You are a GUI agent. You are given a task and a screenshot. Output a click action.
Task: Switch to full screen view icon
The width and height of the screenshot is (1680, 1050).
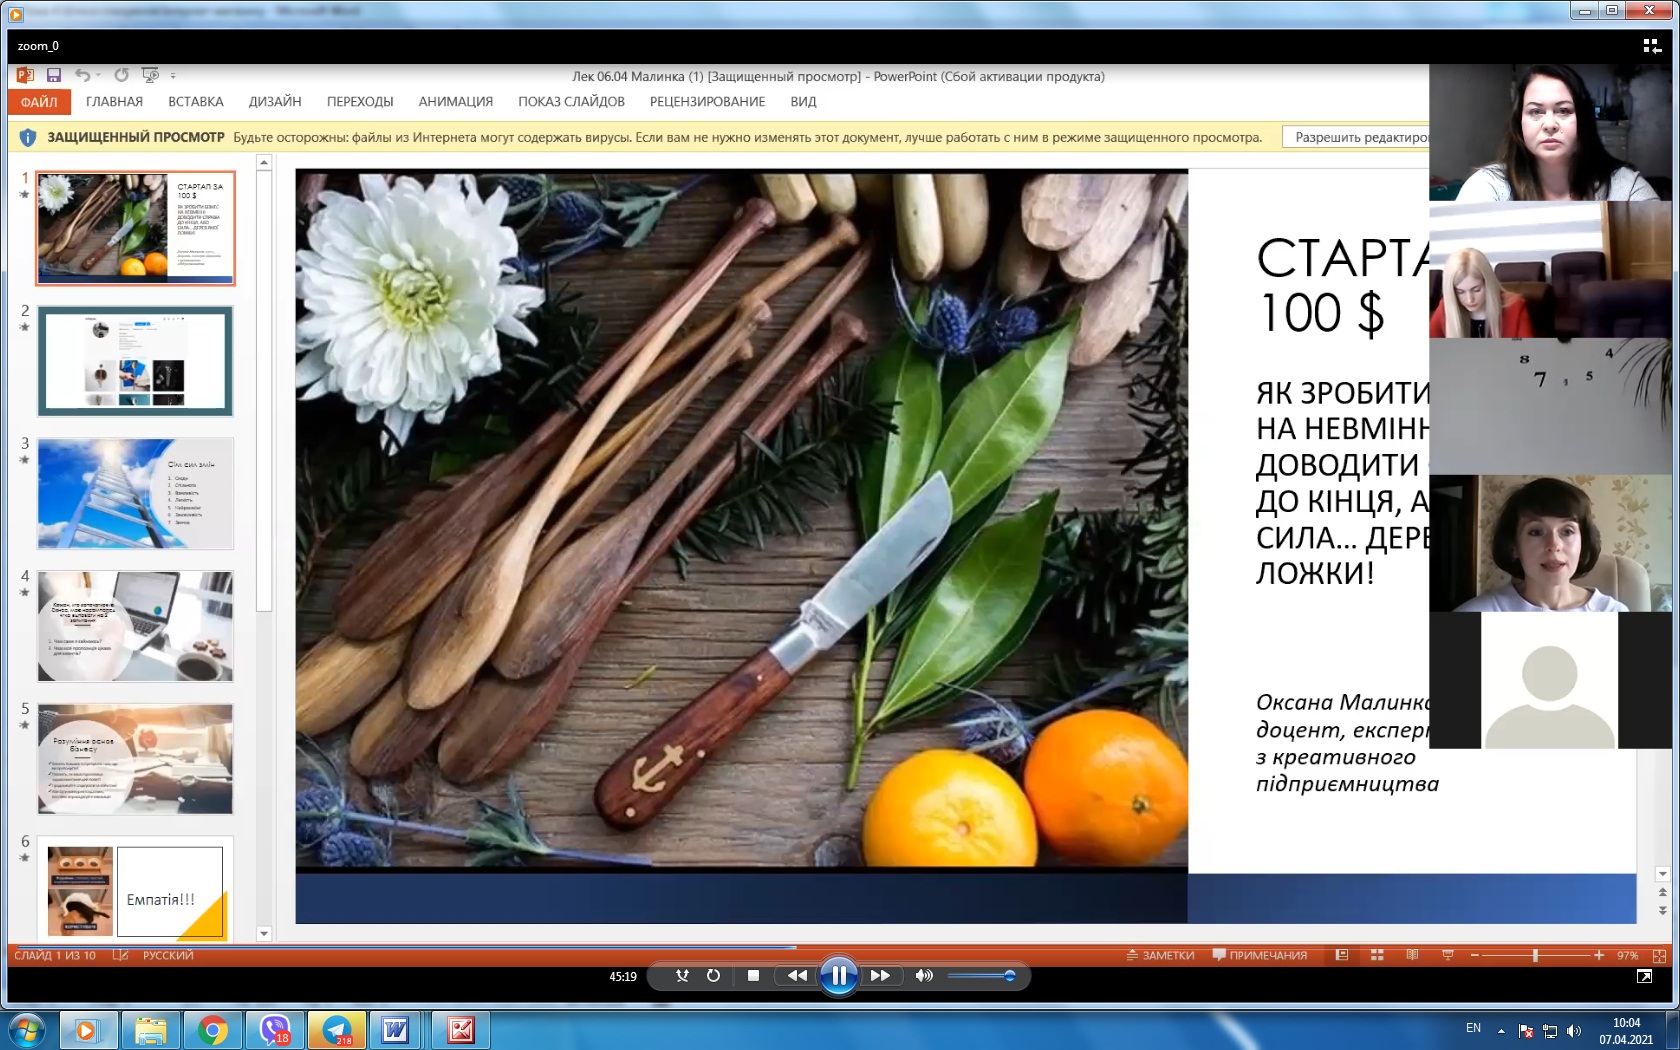pyautogui.click(x=1644, y=977)
